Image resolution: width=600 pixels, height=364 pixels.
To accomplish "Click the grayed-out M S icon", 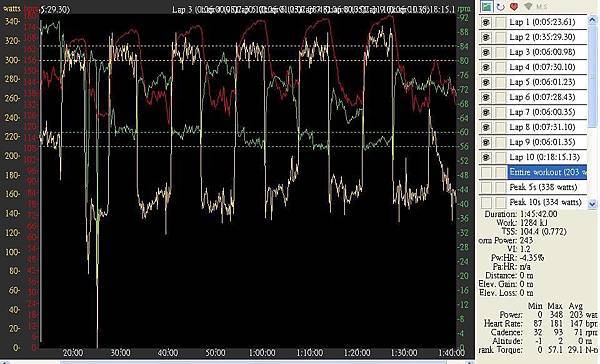I will (541, 7).
